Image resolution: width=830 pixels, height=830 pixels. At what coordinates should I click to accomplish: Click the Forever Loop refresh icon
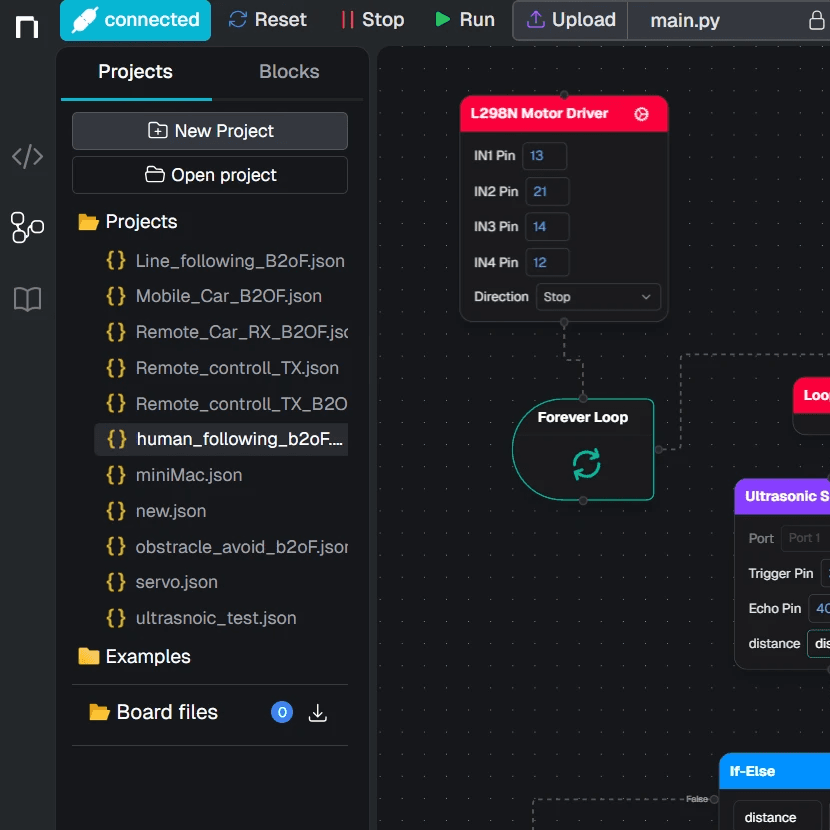[x=586, y=464]
